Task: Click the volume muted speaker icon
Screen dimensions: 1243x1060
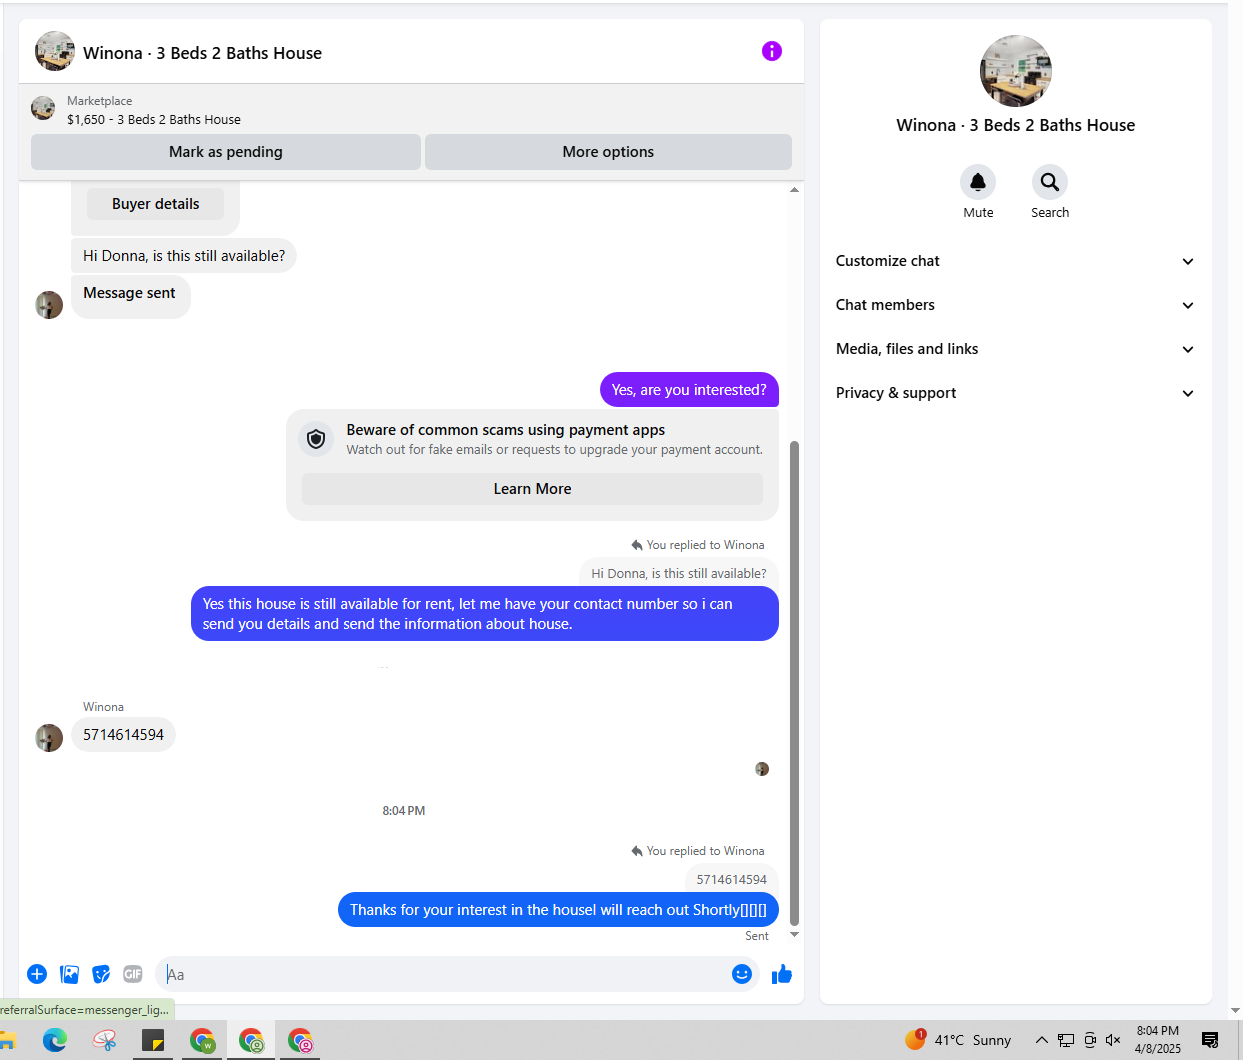Action: [x=1113, y=1040]
